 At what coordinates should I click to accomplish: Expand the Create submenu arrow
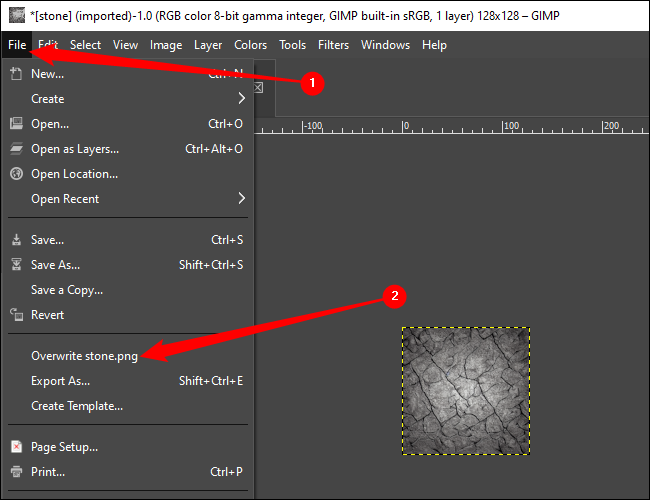[x=242, y=99]
